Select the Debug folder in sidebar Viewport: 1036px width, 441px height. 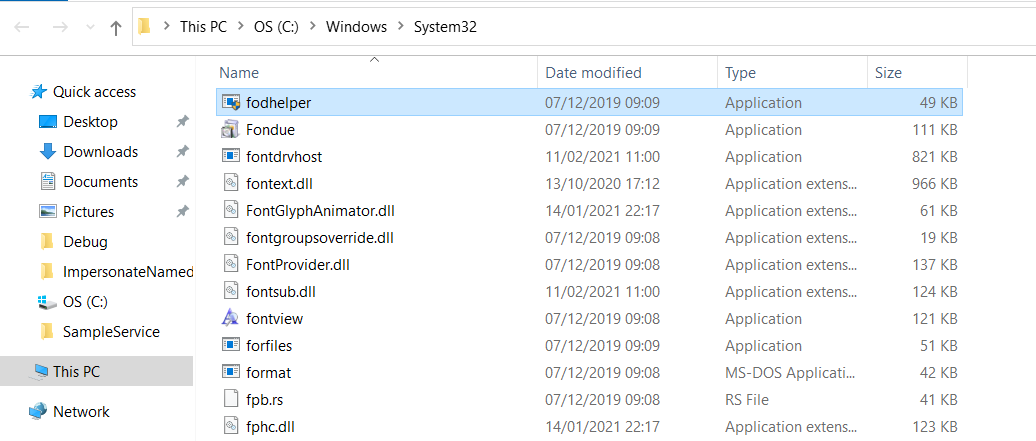pyautogui.click(x=85, y=241)
